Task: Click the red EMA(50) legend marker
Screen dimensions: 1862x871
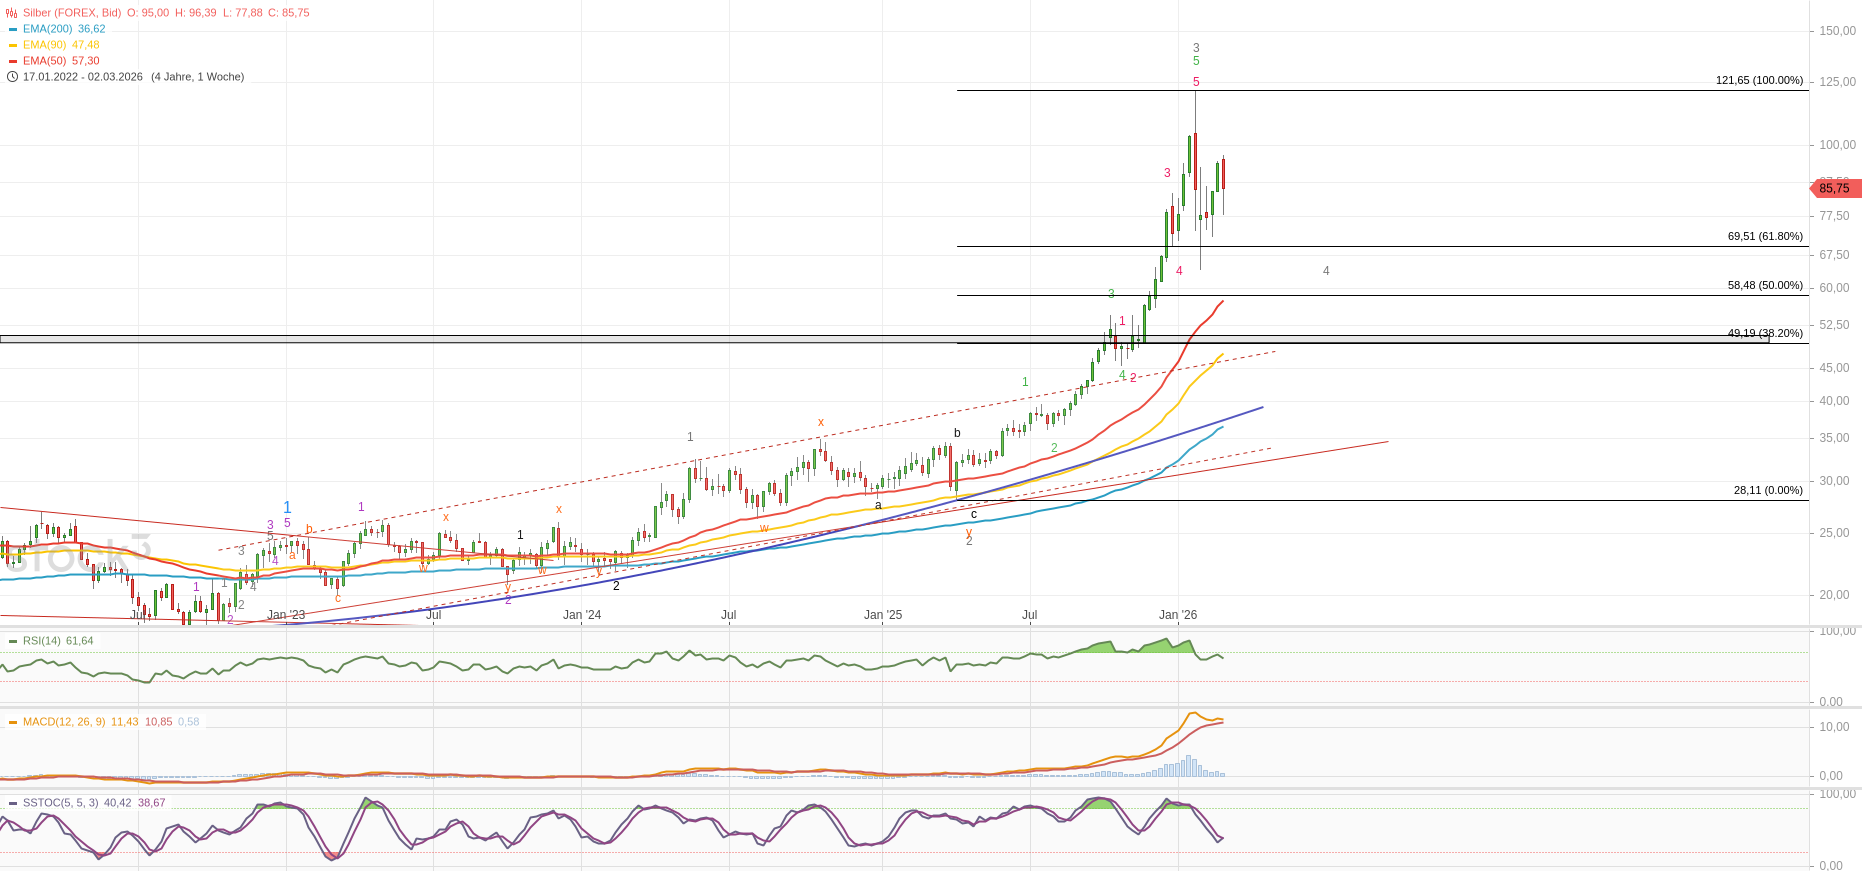Action: click(x=13, y=61)
